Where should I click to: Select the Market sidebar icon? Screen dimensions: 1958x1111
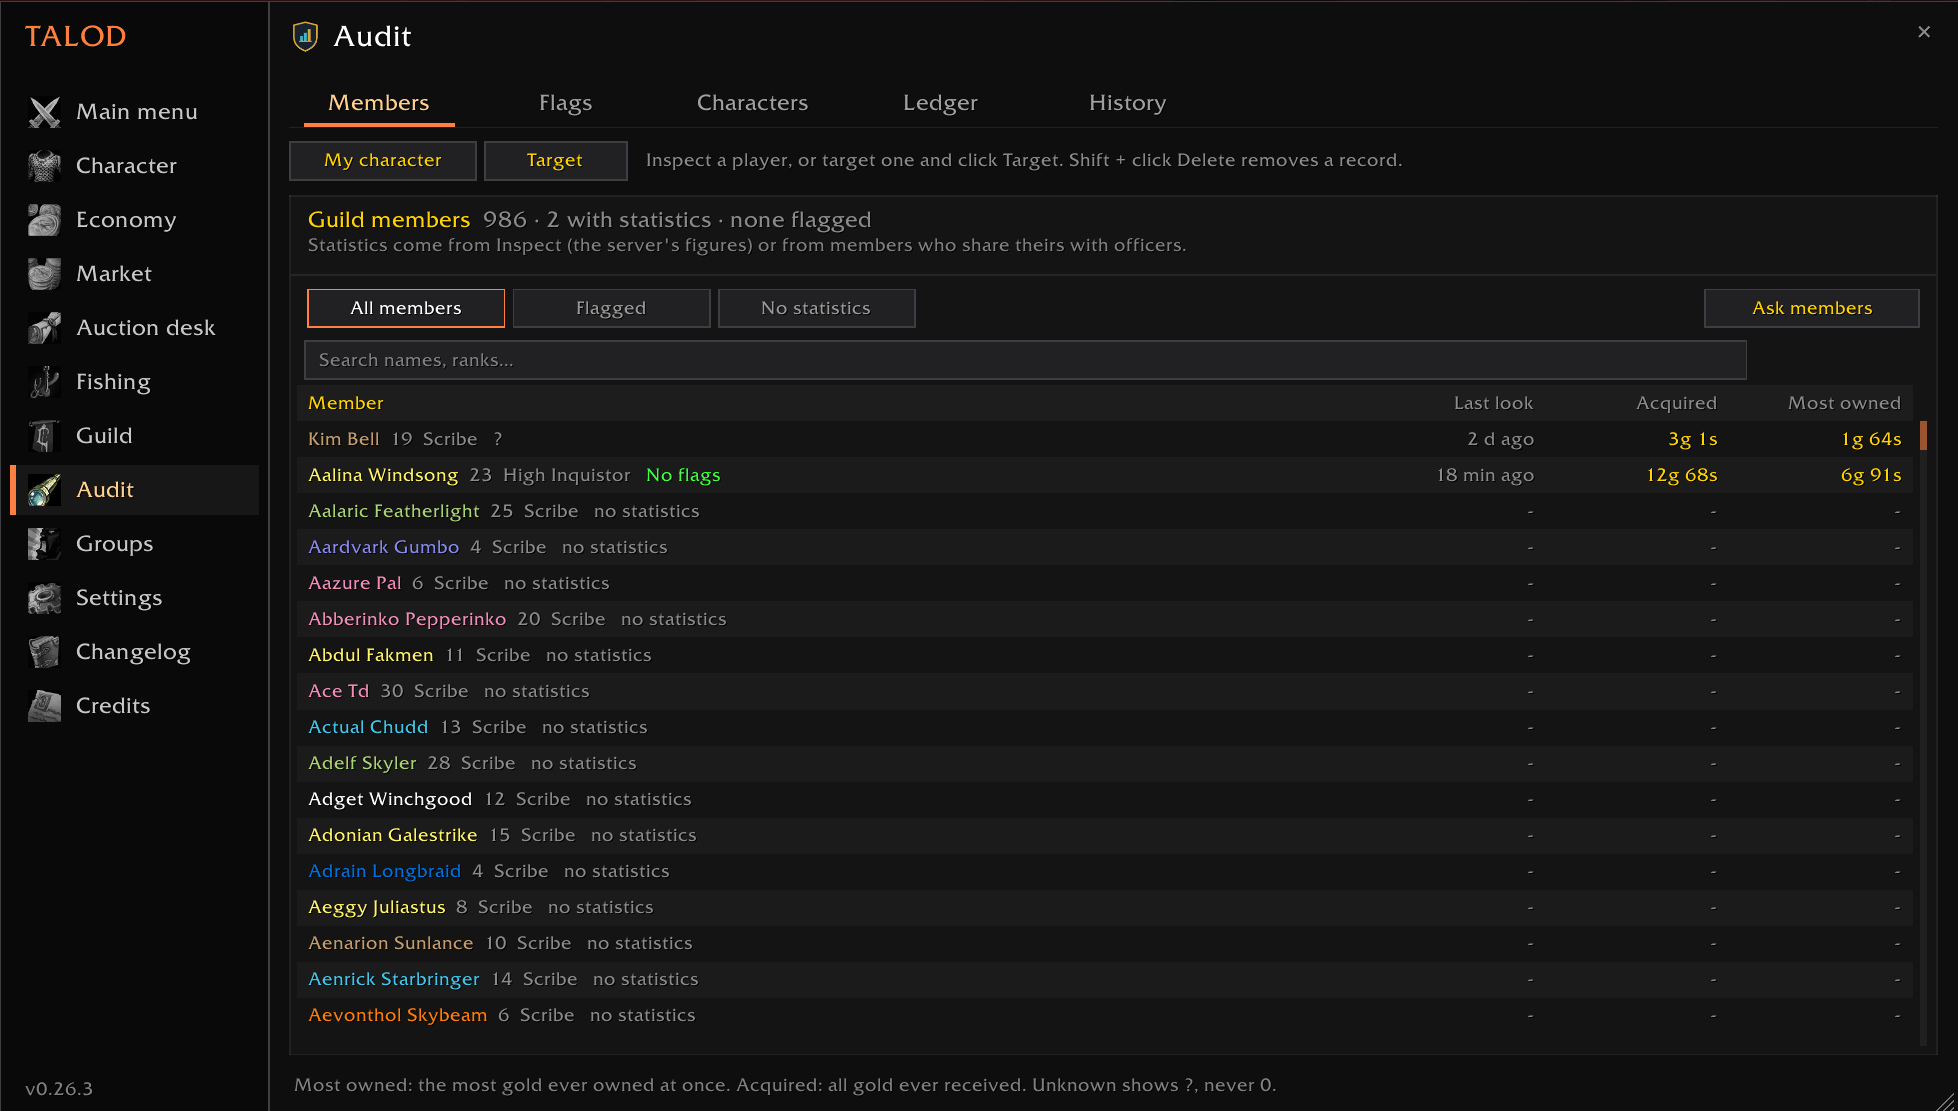pos(44,274)
